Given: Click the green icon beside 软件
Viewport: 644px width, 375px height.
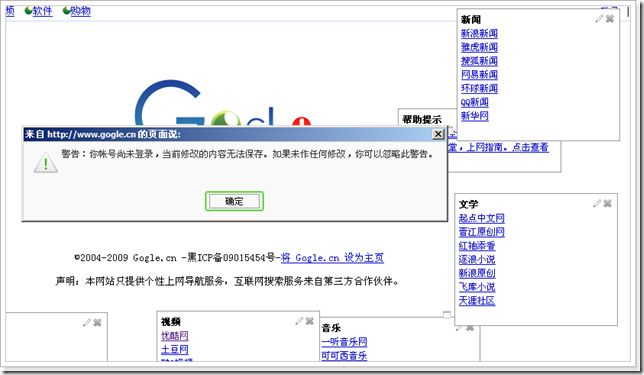Looking at the screenshot, I should tap(28, 11).
